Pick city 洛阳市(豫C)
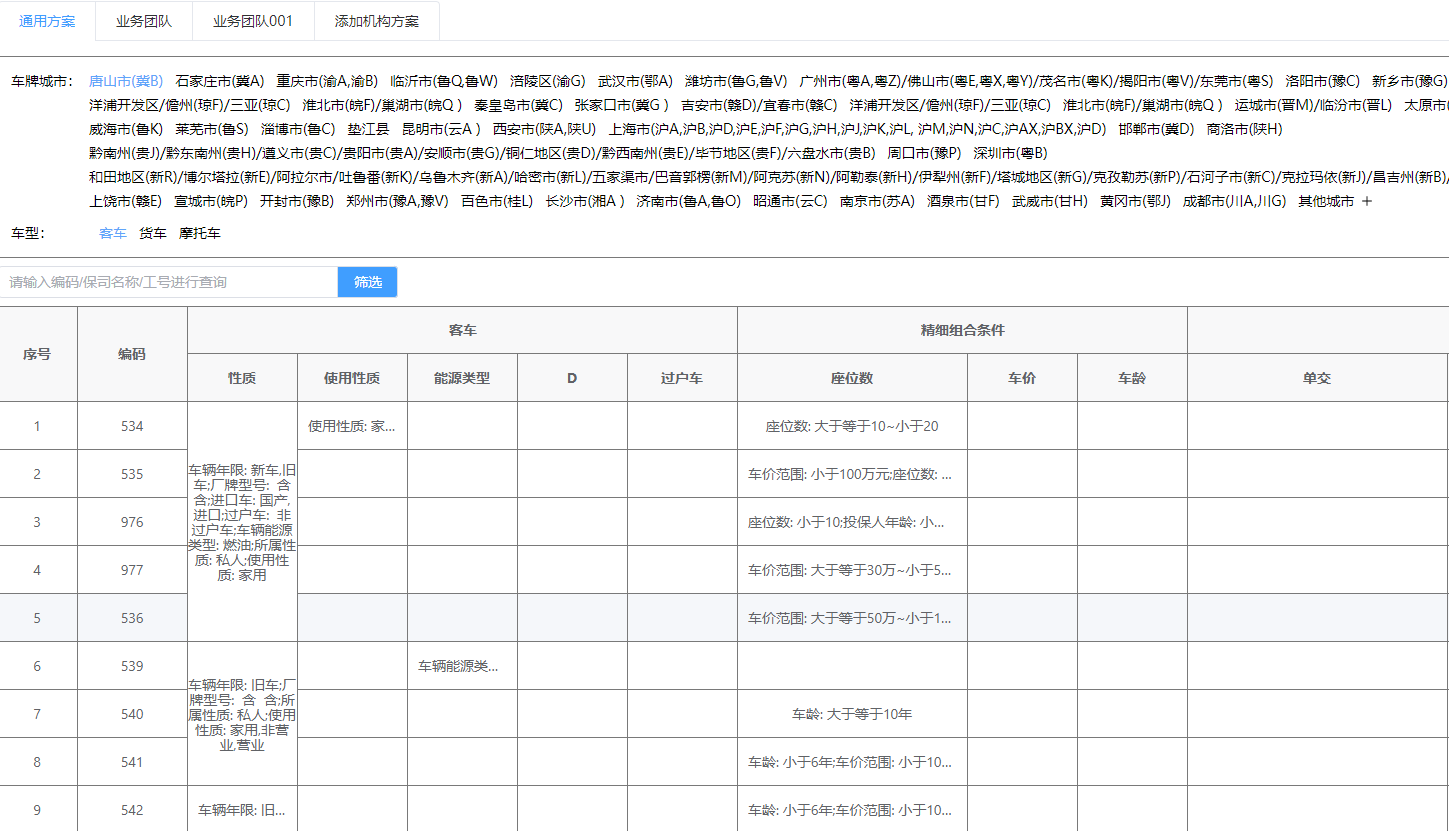The height and width of the screenshot is (831, 1449). (x=1323, y=81)
